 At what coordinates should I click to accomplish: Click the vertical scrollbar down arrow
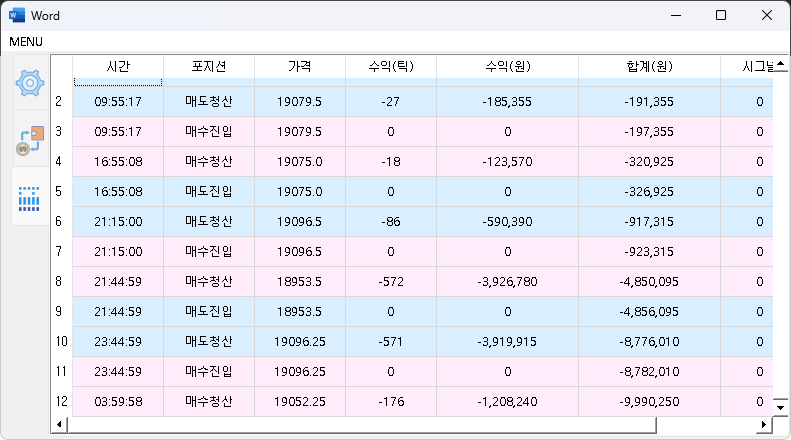click(780, 407)
